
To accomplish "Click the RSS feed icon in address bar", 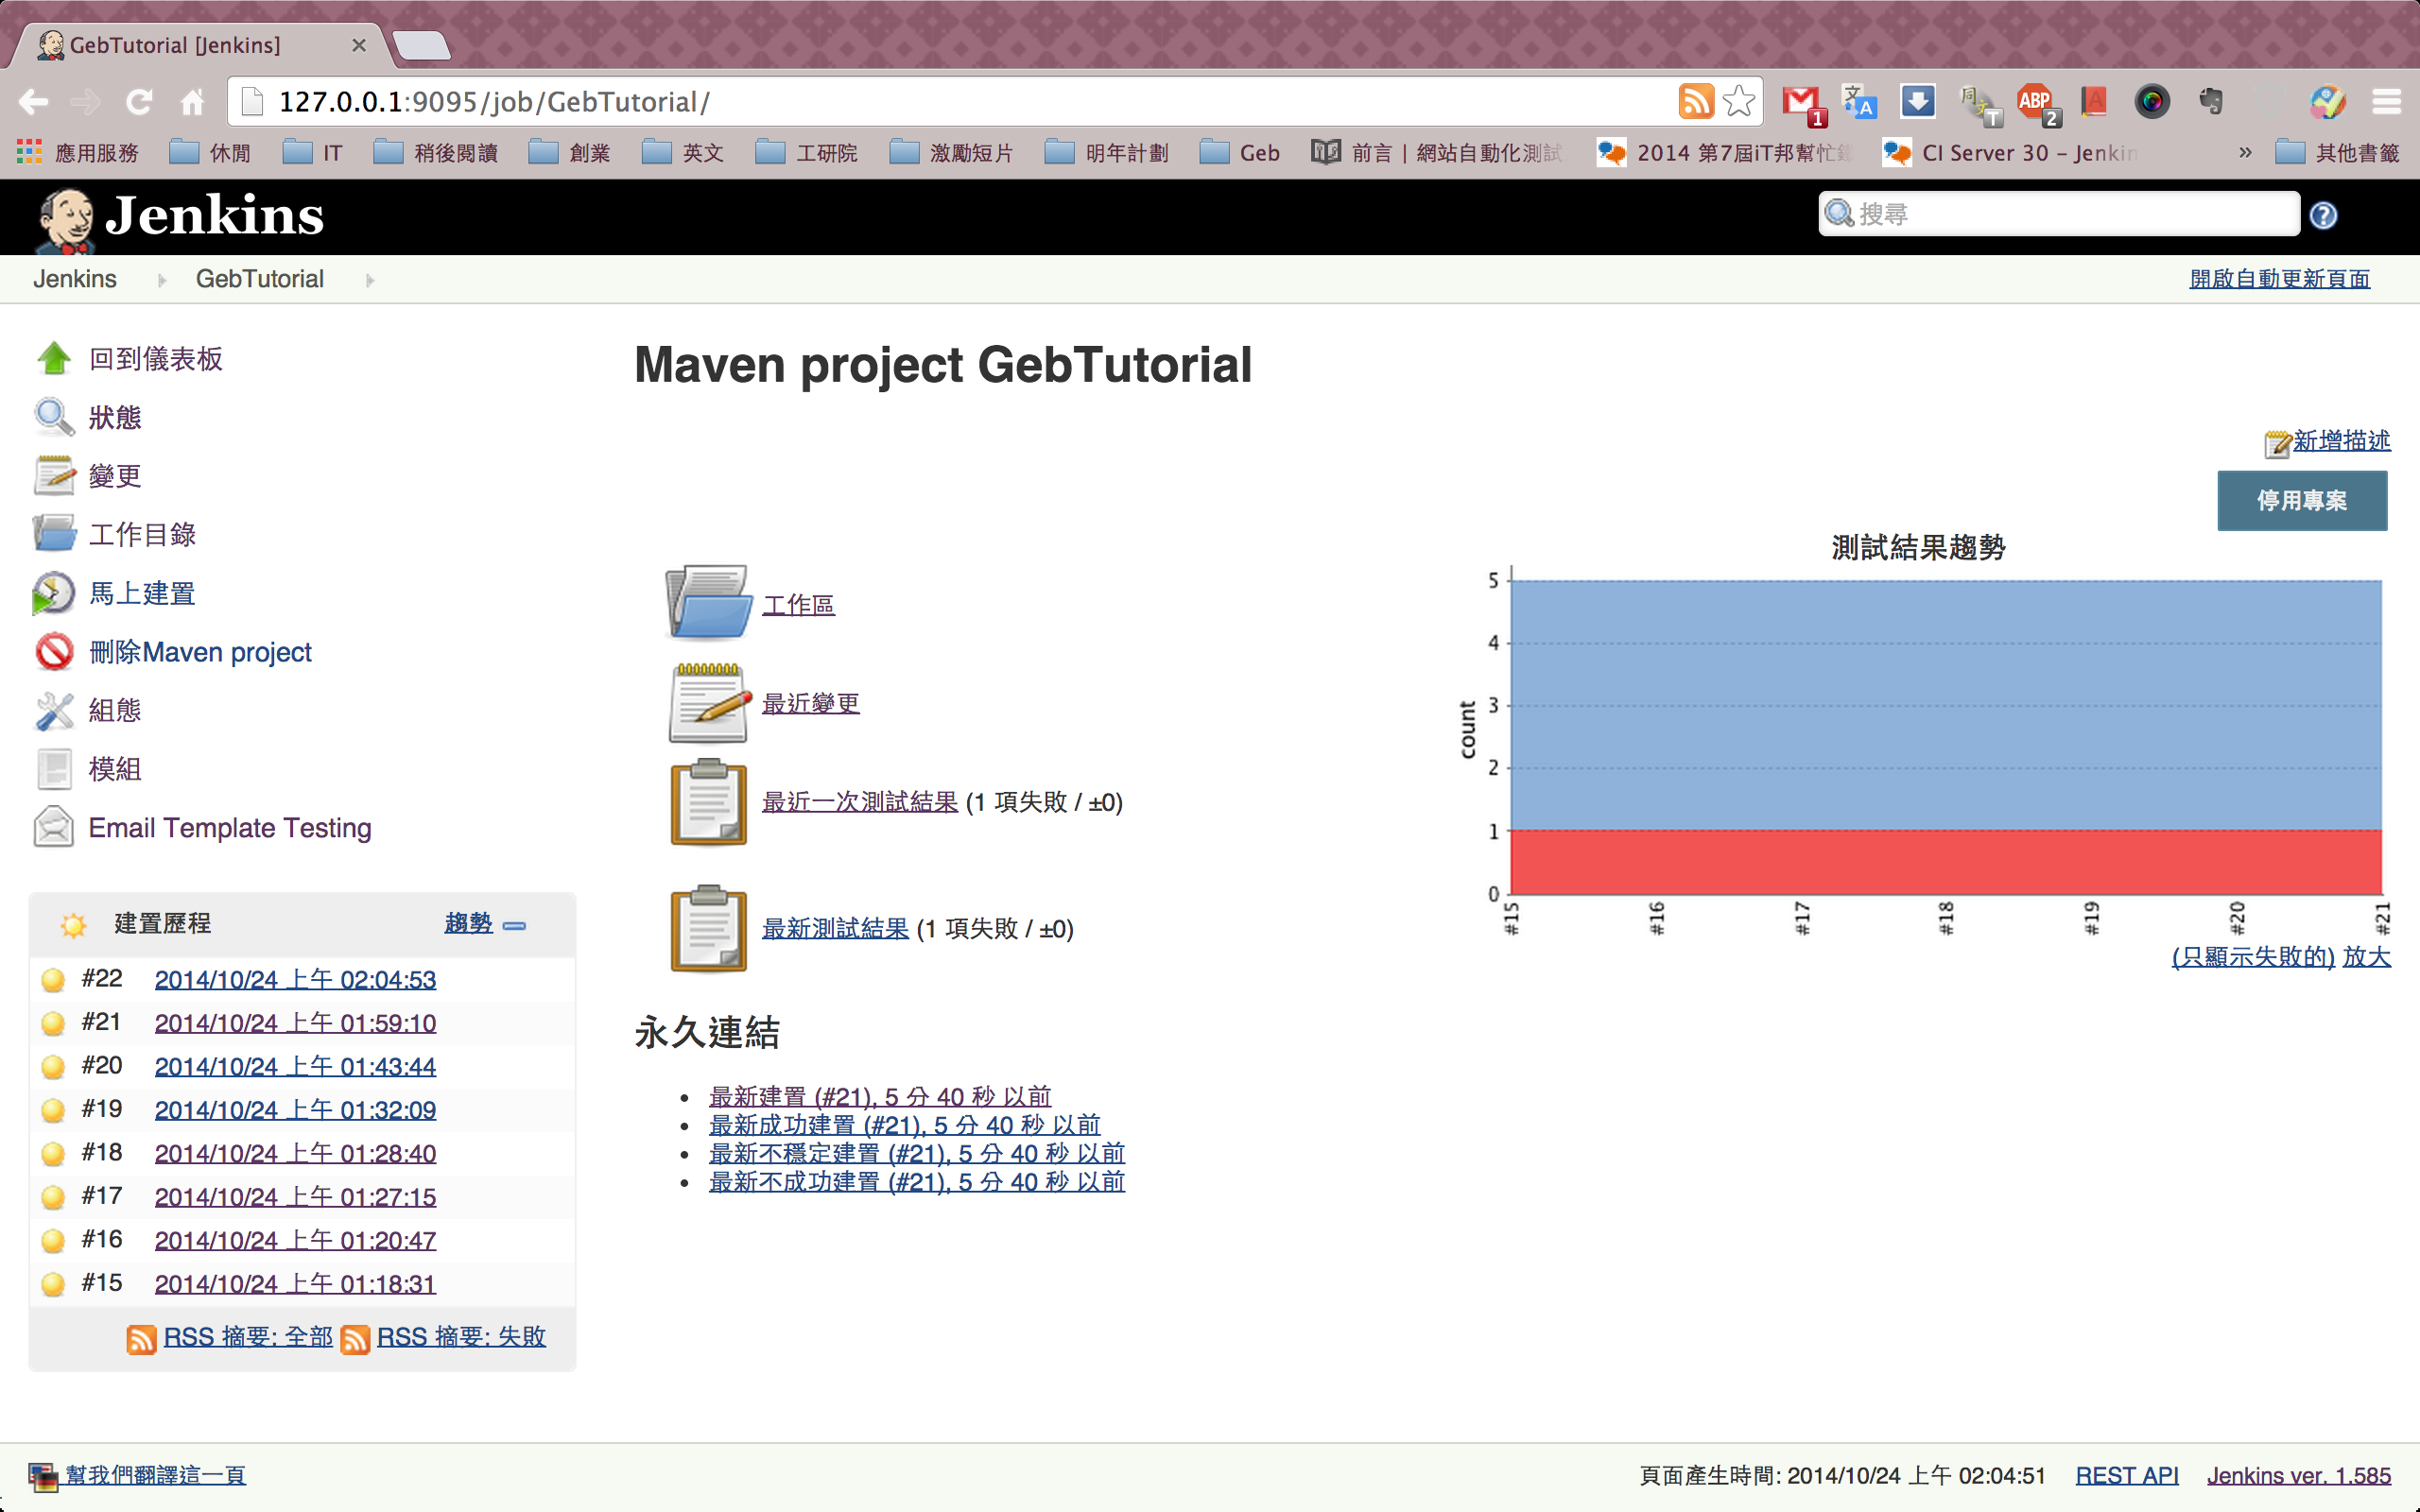I will click(x=1695, y=101).
